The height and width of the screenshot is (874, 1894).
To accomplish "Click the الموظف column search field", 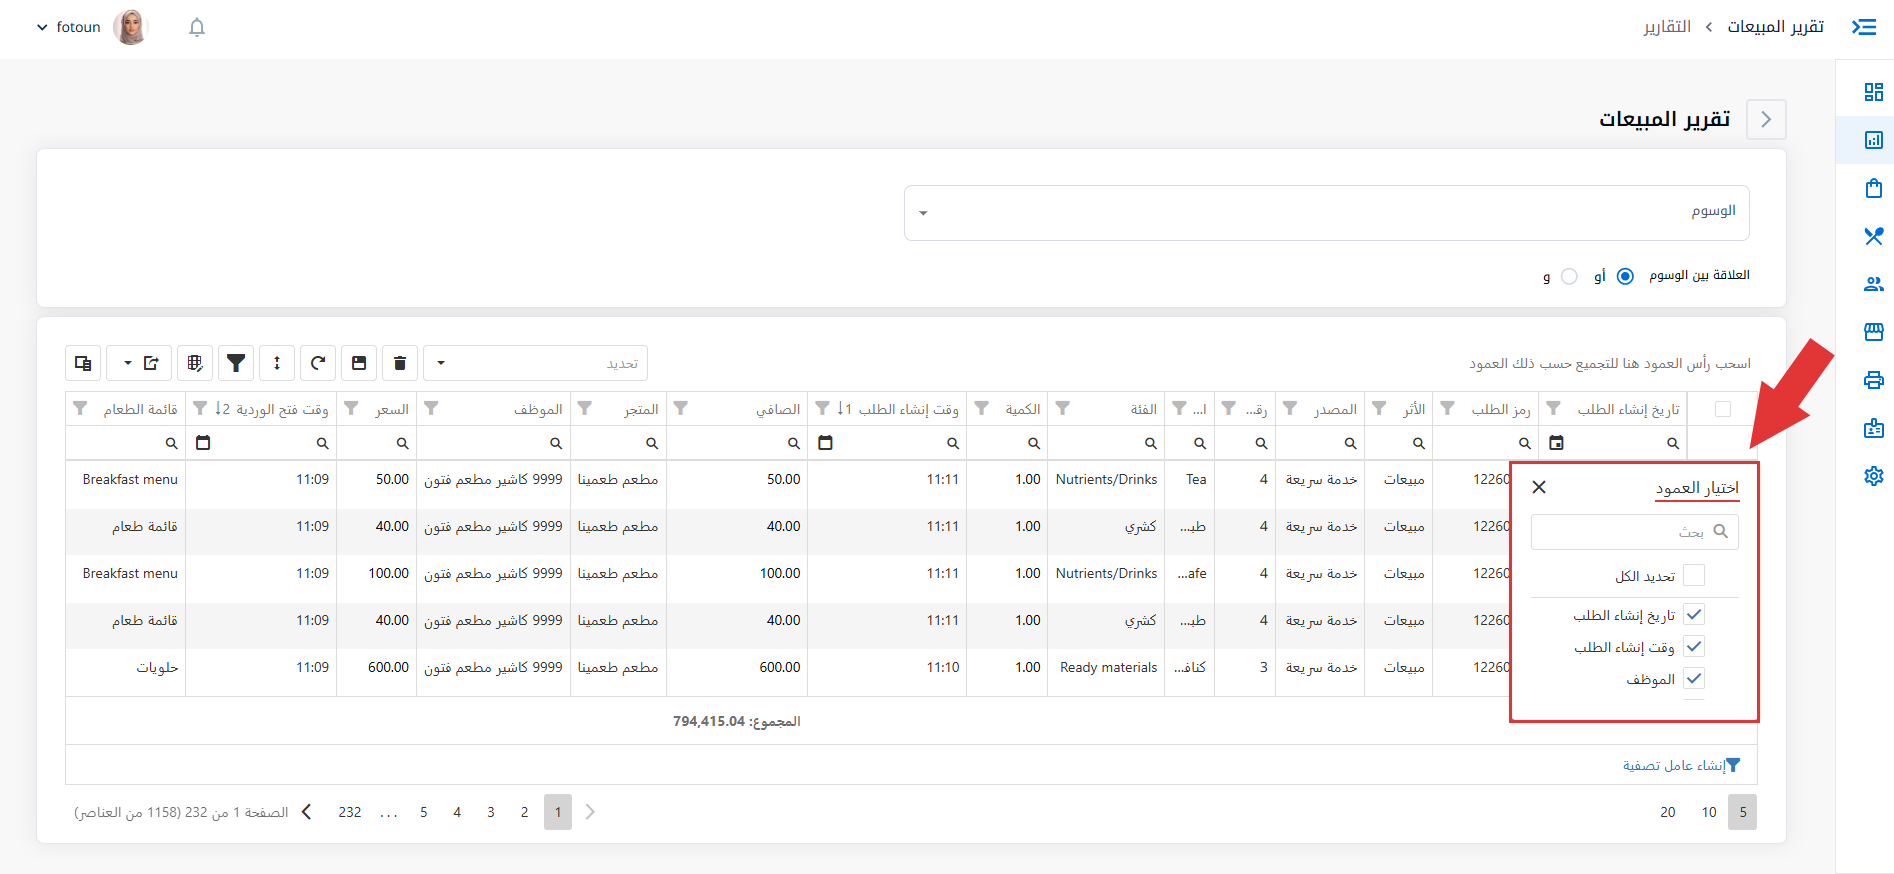I will pos(491,443).
